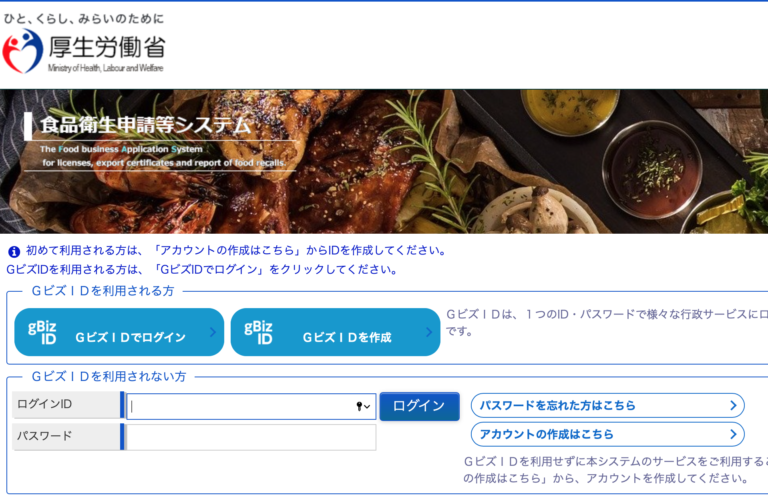
Task: Click 'The Food business Application System' subtitle
Action: click(121, 149)
